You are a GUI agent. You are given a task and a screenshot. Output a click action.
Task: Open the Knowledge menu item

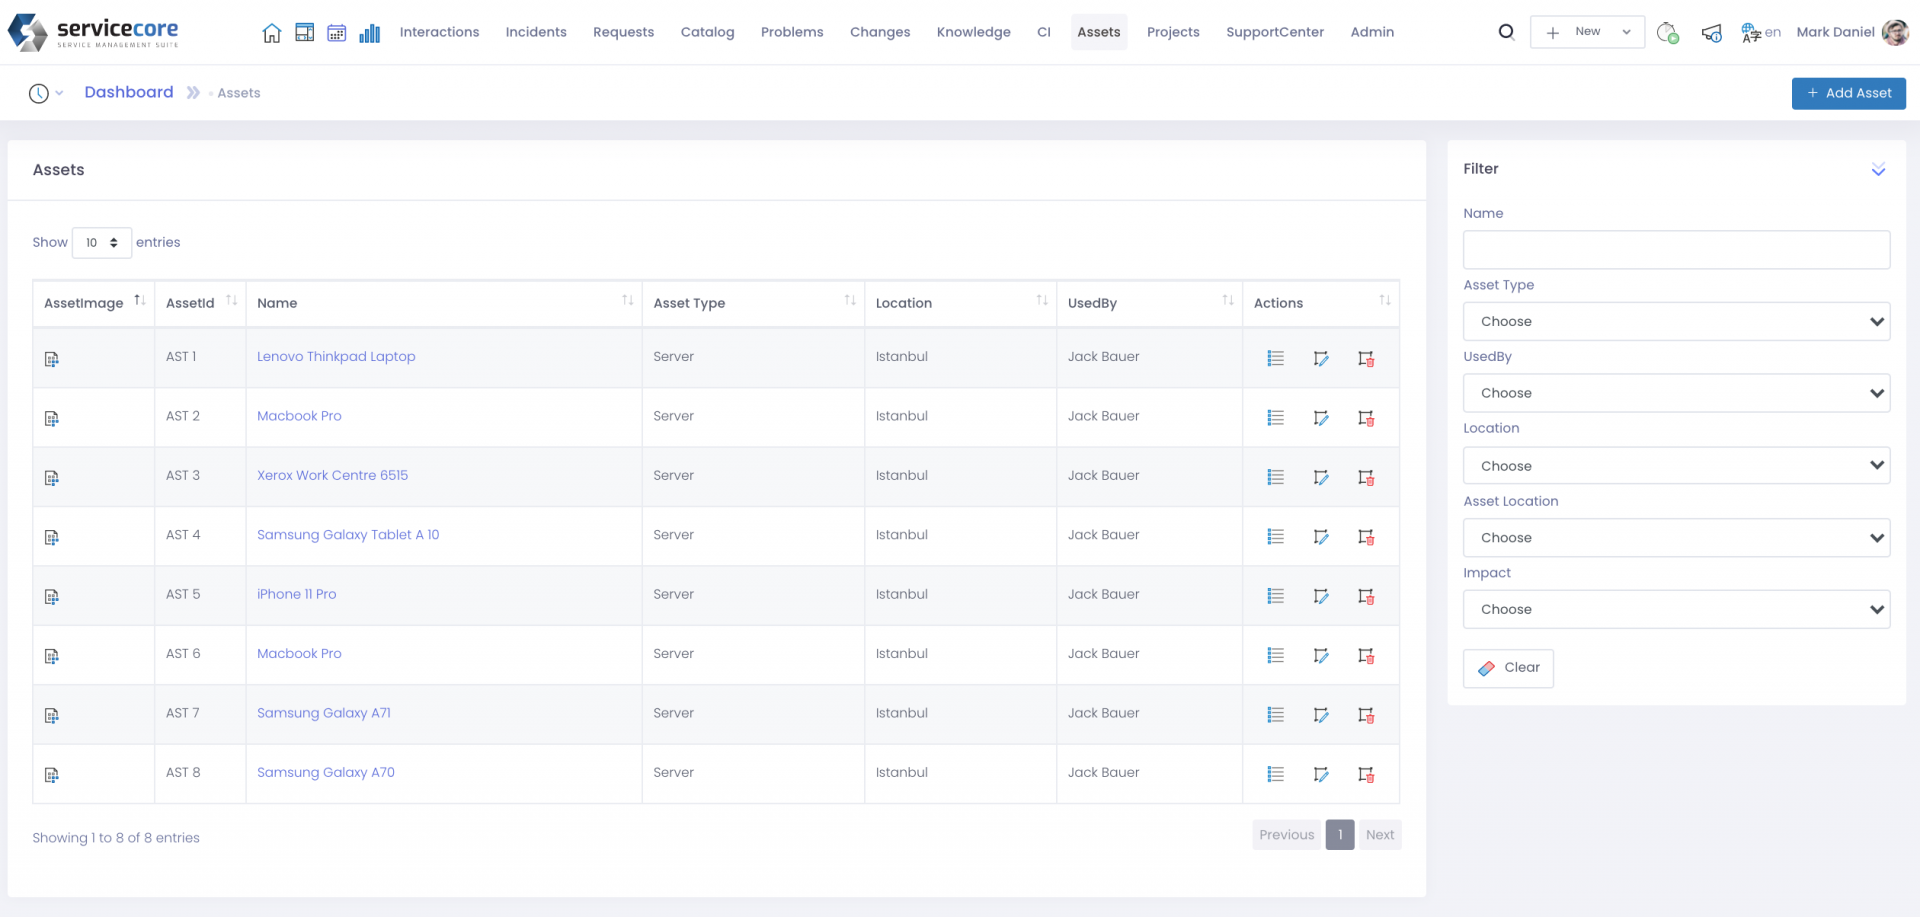point(973,32)
